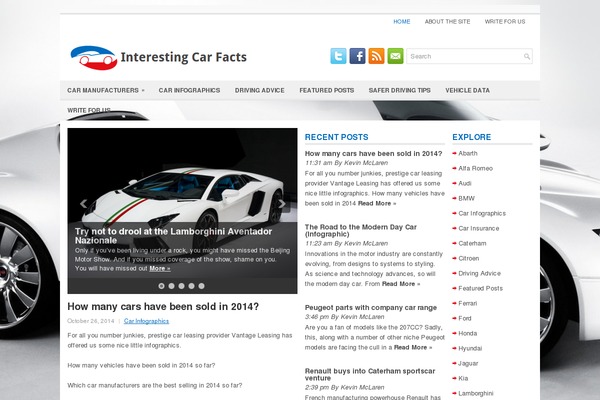Open the orange RSS feed icon
This screenshot has height=400, width=600.
click(376, 56)
